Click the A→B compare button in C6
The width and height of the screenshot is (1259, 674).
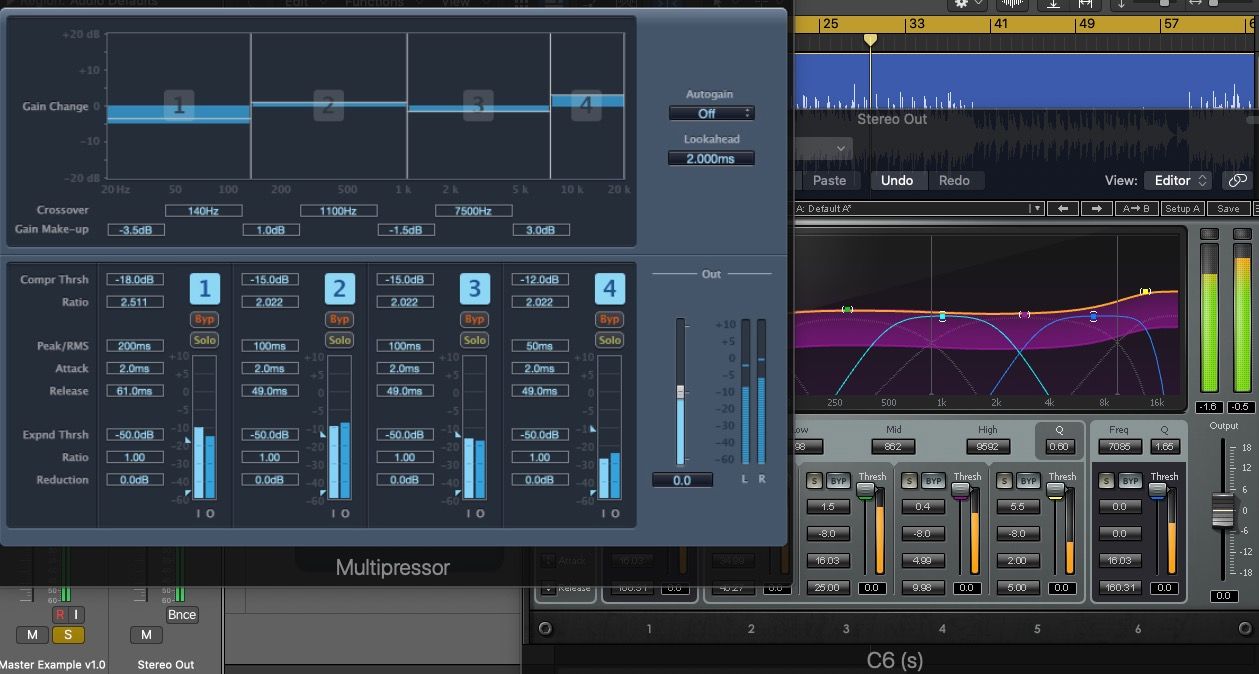click(1137, 208)
